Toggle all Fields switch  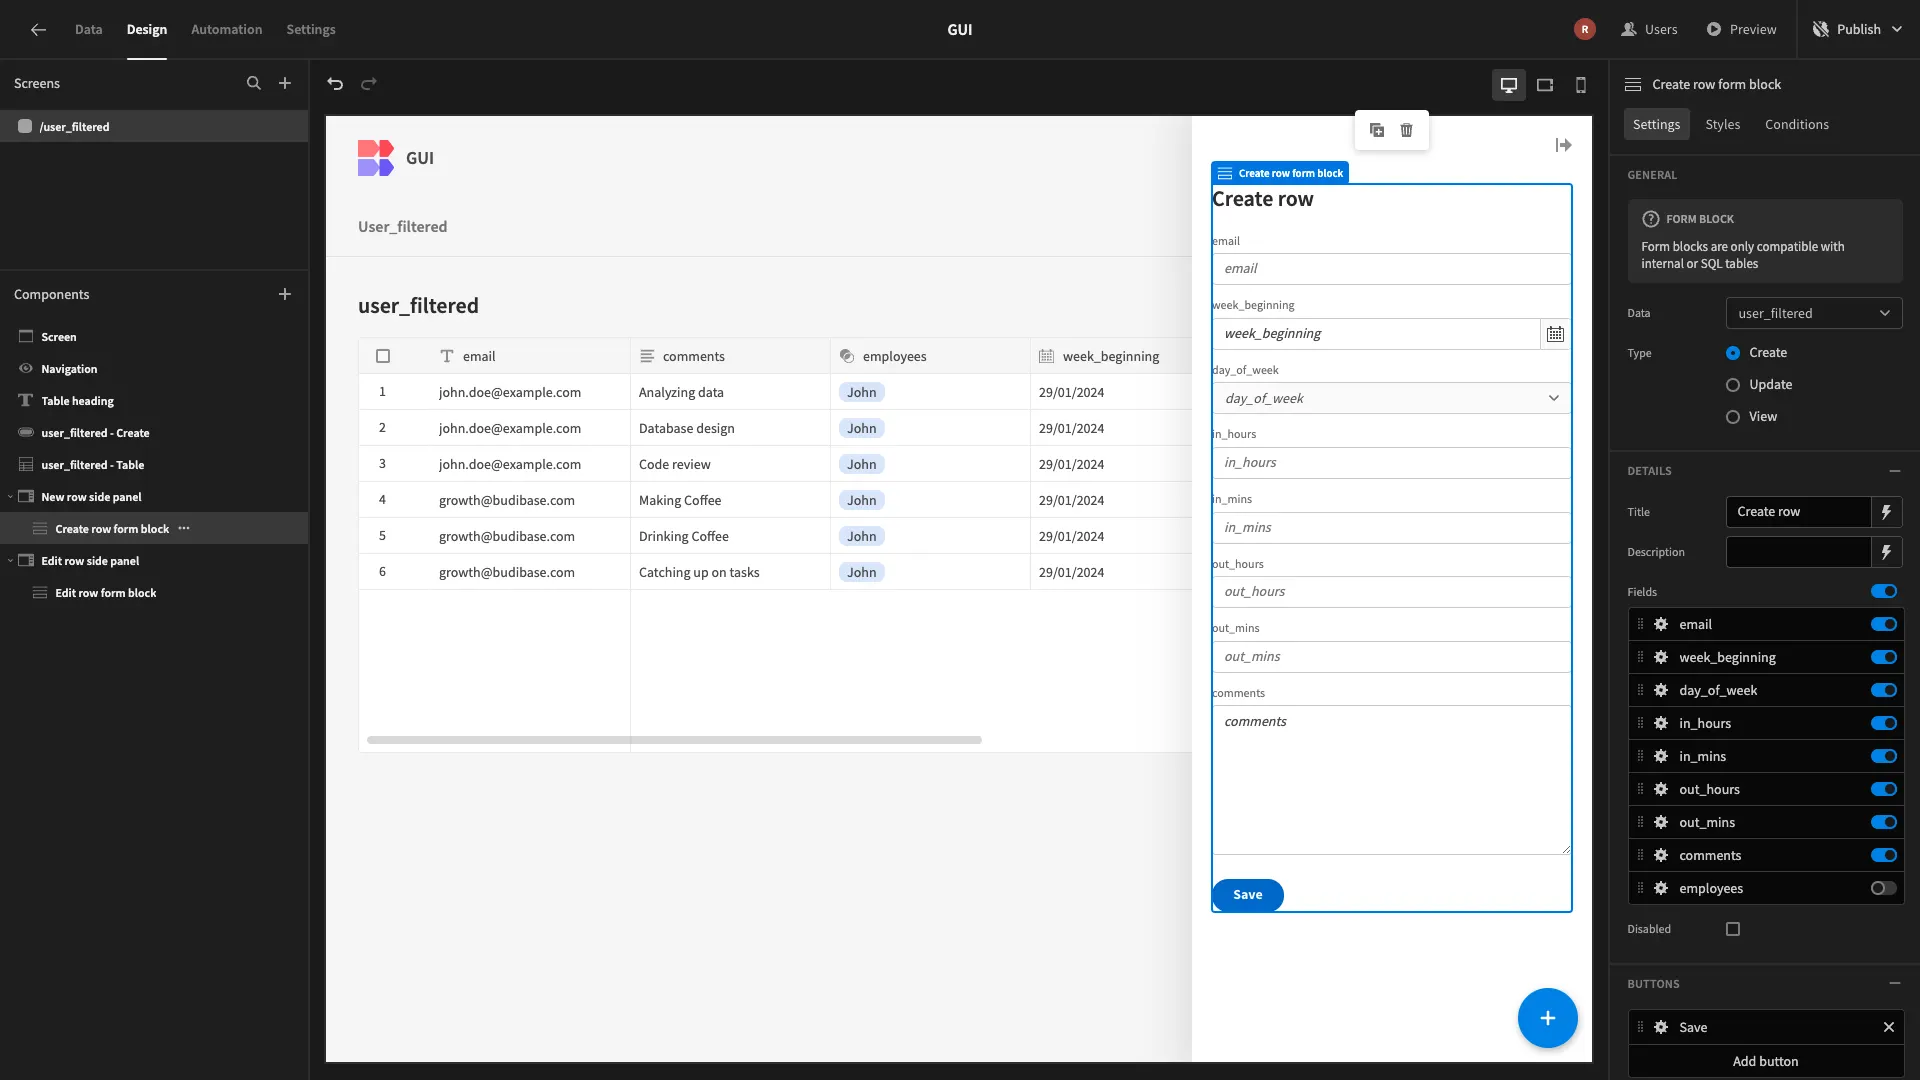1884,591
